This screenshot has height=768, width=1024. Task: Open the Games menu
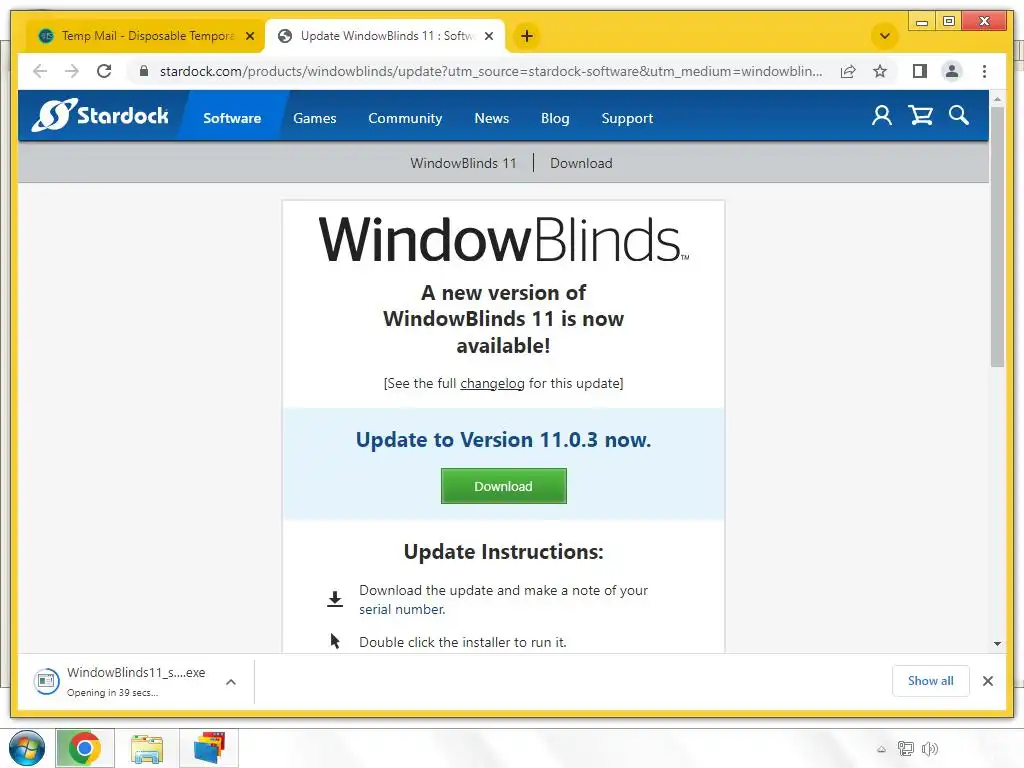tap(315, 118)
